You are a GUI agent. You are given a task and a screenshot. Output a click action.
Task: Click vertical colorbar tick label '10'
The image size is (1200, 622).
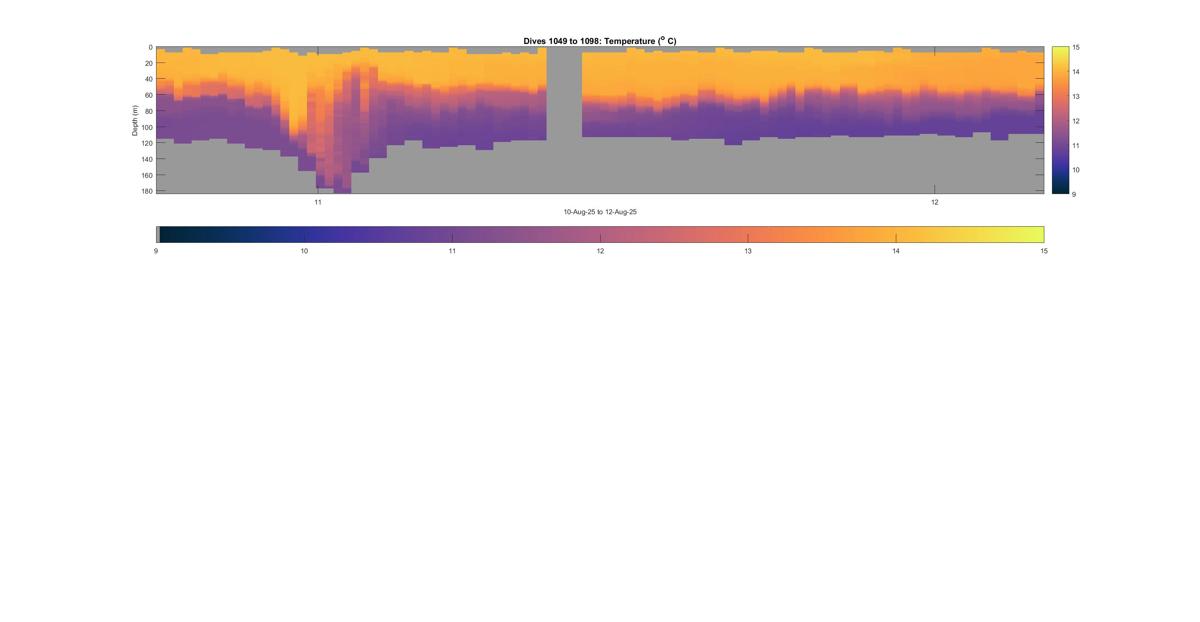[1076, 170]
